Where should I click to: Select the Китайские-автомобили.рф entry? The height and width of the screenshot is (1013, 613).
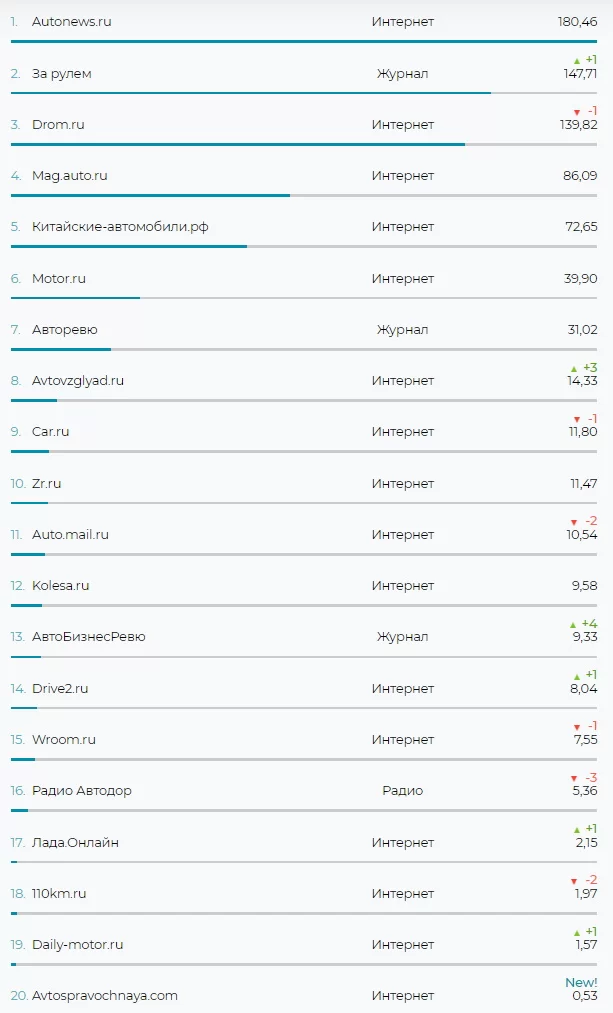point(120,227)
